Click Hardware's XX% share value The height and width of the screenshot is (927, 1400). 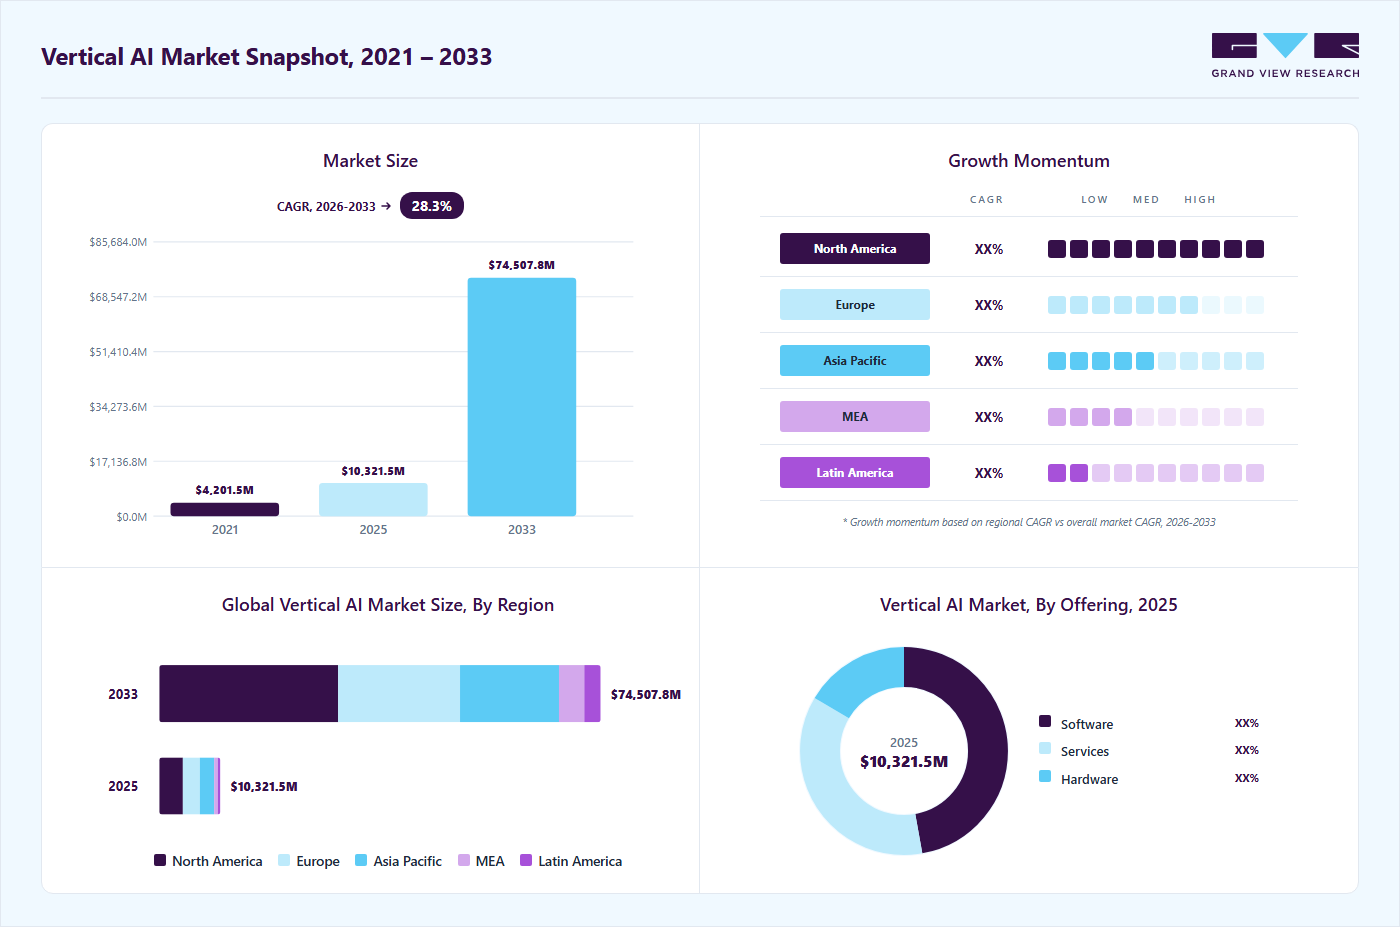point(1247,778)
